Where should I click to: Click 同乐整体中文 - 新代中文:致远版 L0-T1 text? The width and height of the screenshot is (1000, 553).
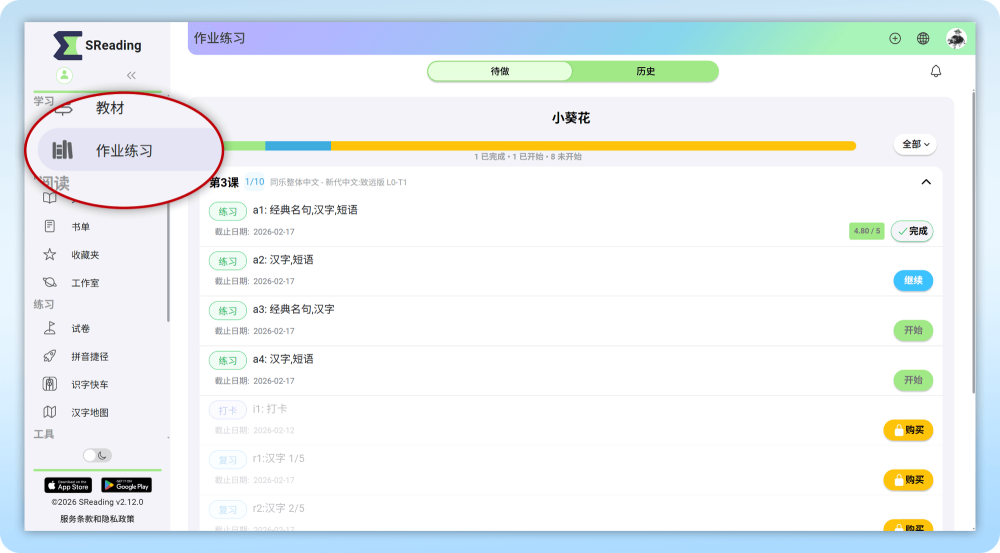click(x=338, y=182)
